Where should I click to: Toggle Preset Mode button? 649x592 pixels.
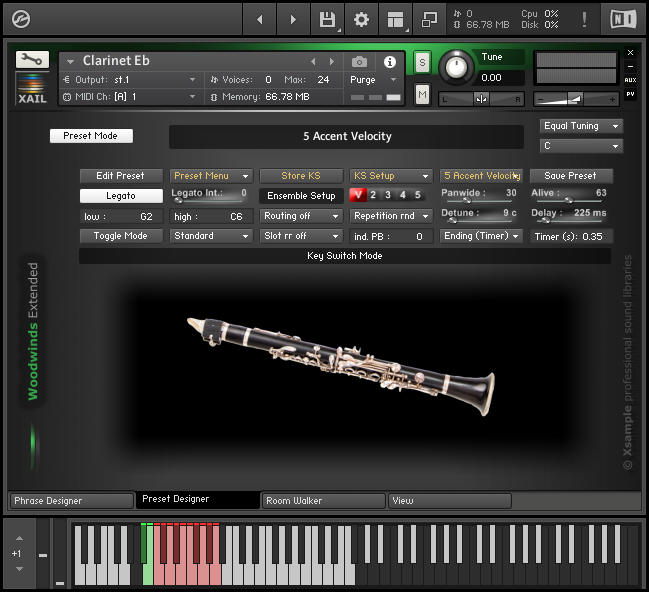coord(91,136)
